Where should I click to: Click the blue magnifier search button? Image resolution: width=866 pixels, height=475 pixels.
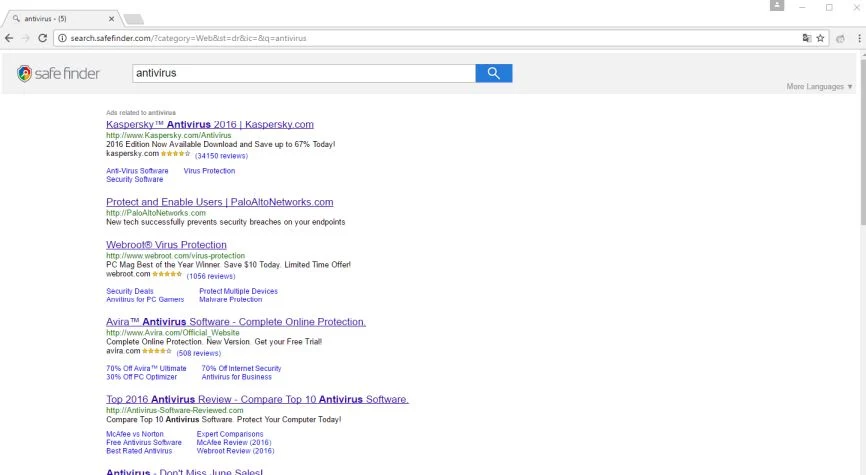point(494,73)
